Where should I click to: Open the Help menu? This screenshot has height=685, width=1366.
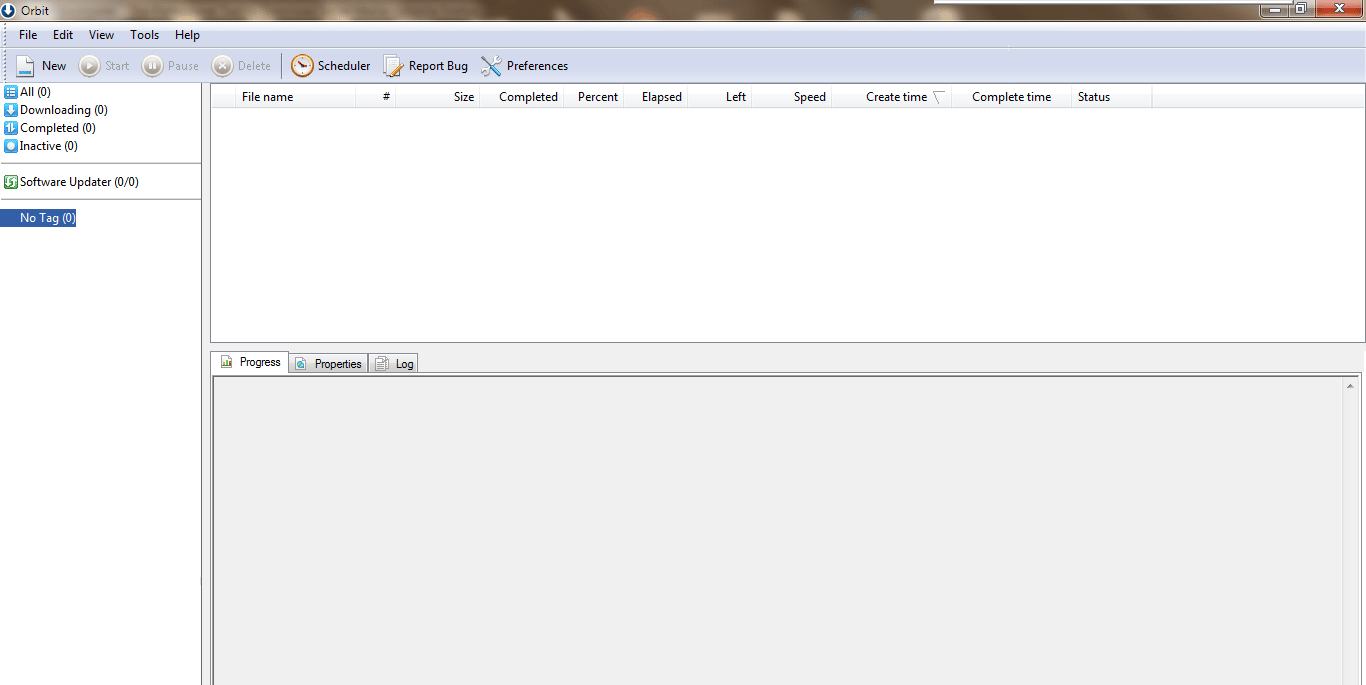(187, 35)
